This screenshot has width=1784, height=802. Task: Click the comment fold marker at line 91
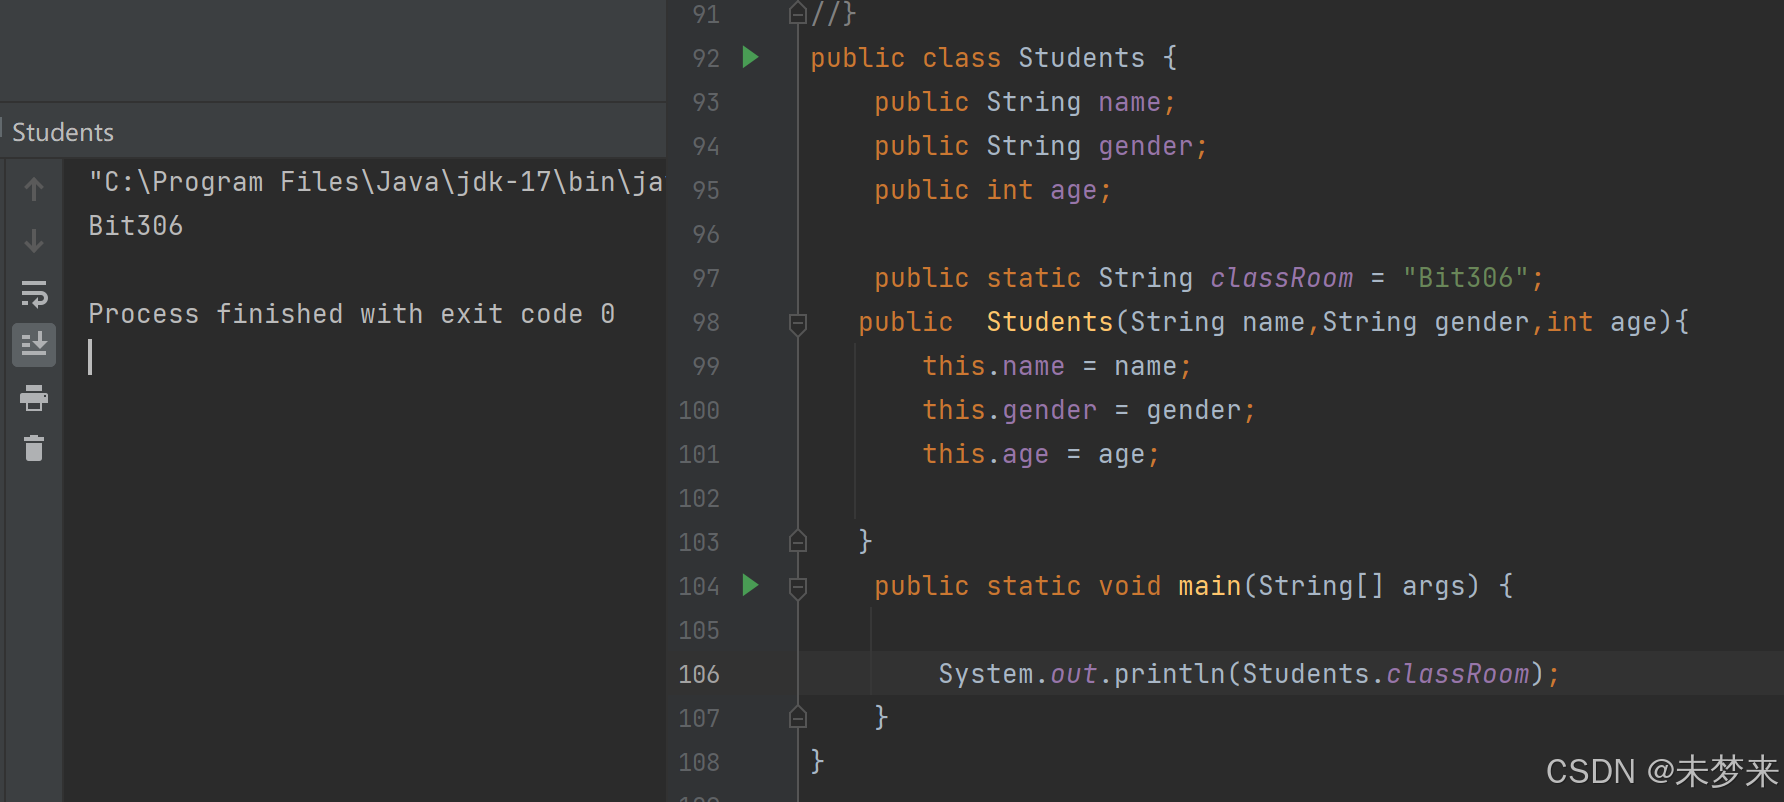798,13
